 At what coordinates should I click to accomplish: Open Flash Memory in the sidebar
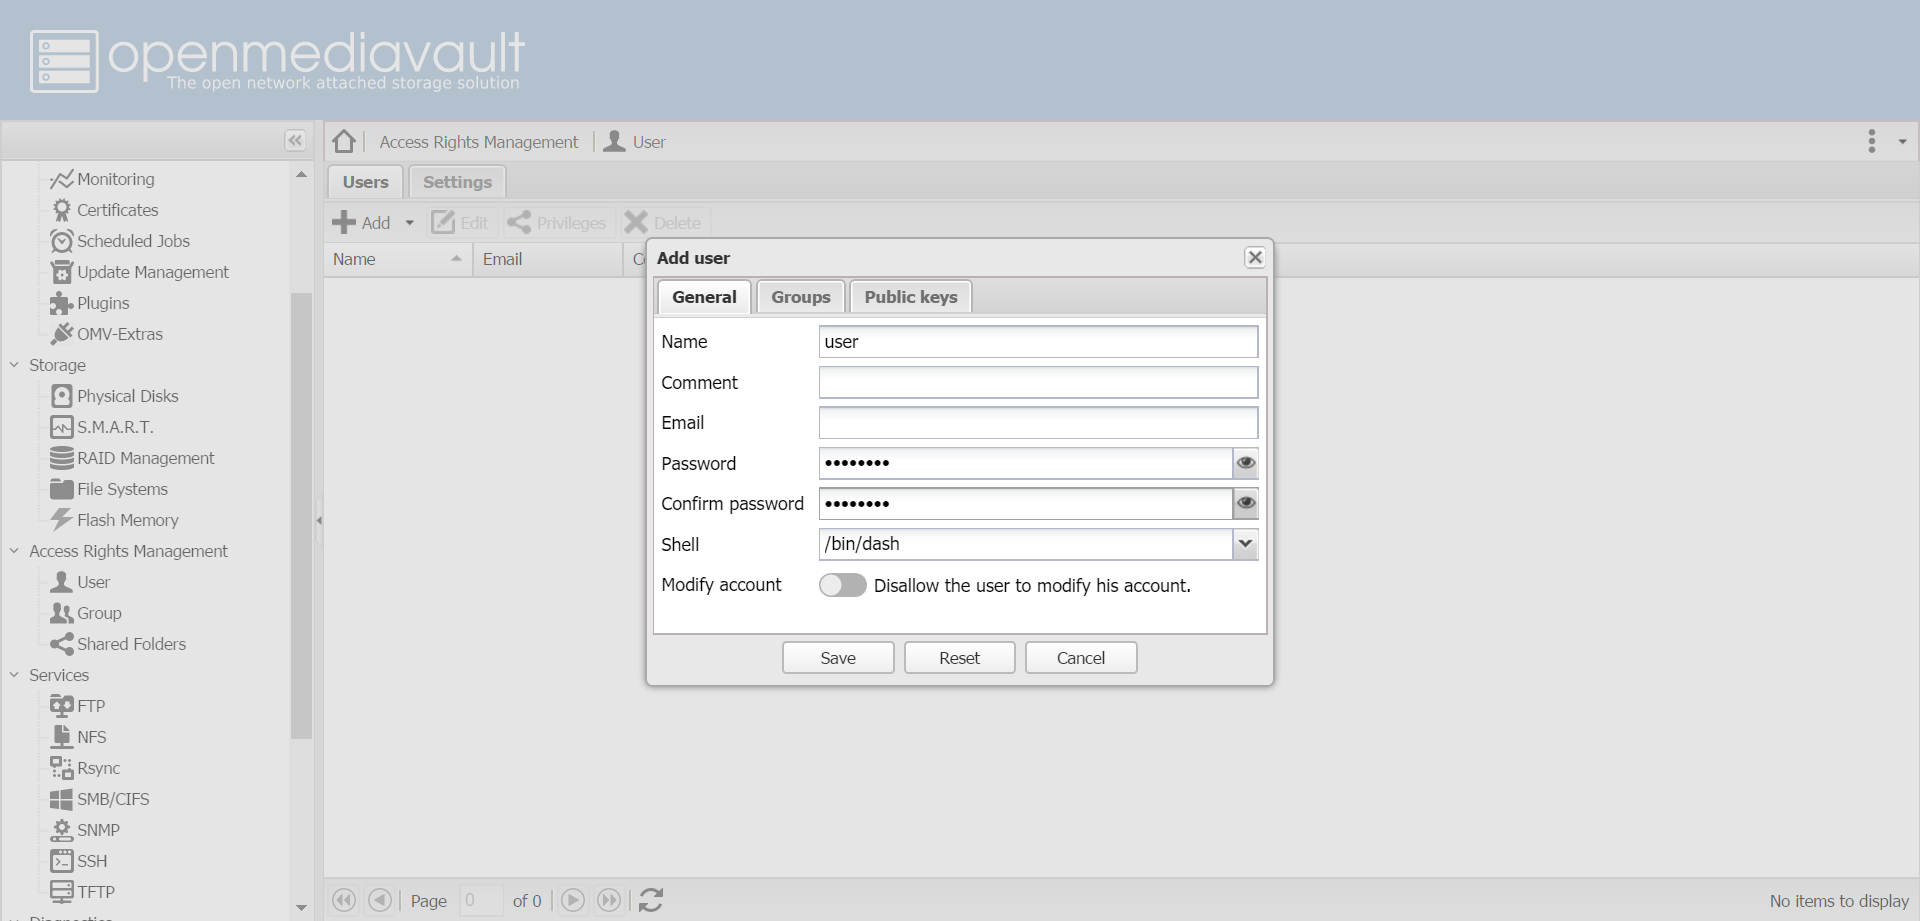(x=115, y=520)
